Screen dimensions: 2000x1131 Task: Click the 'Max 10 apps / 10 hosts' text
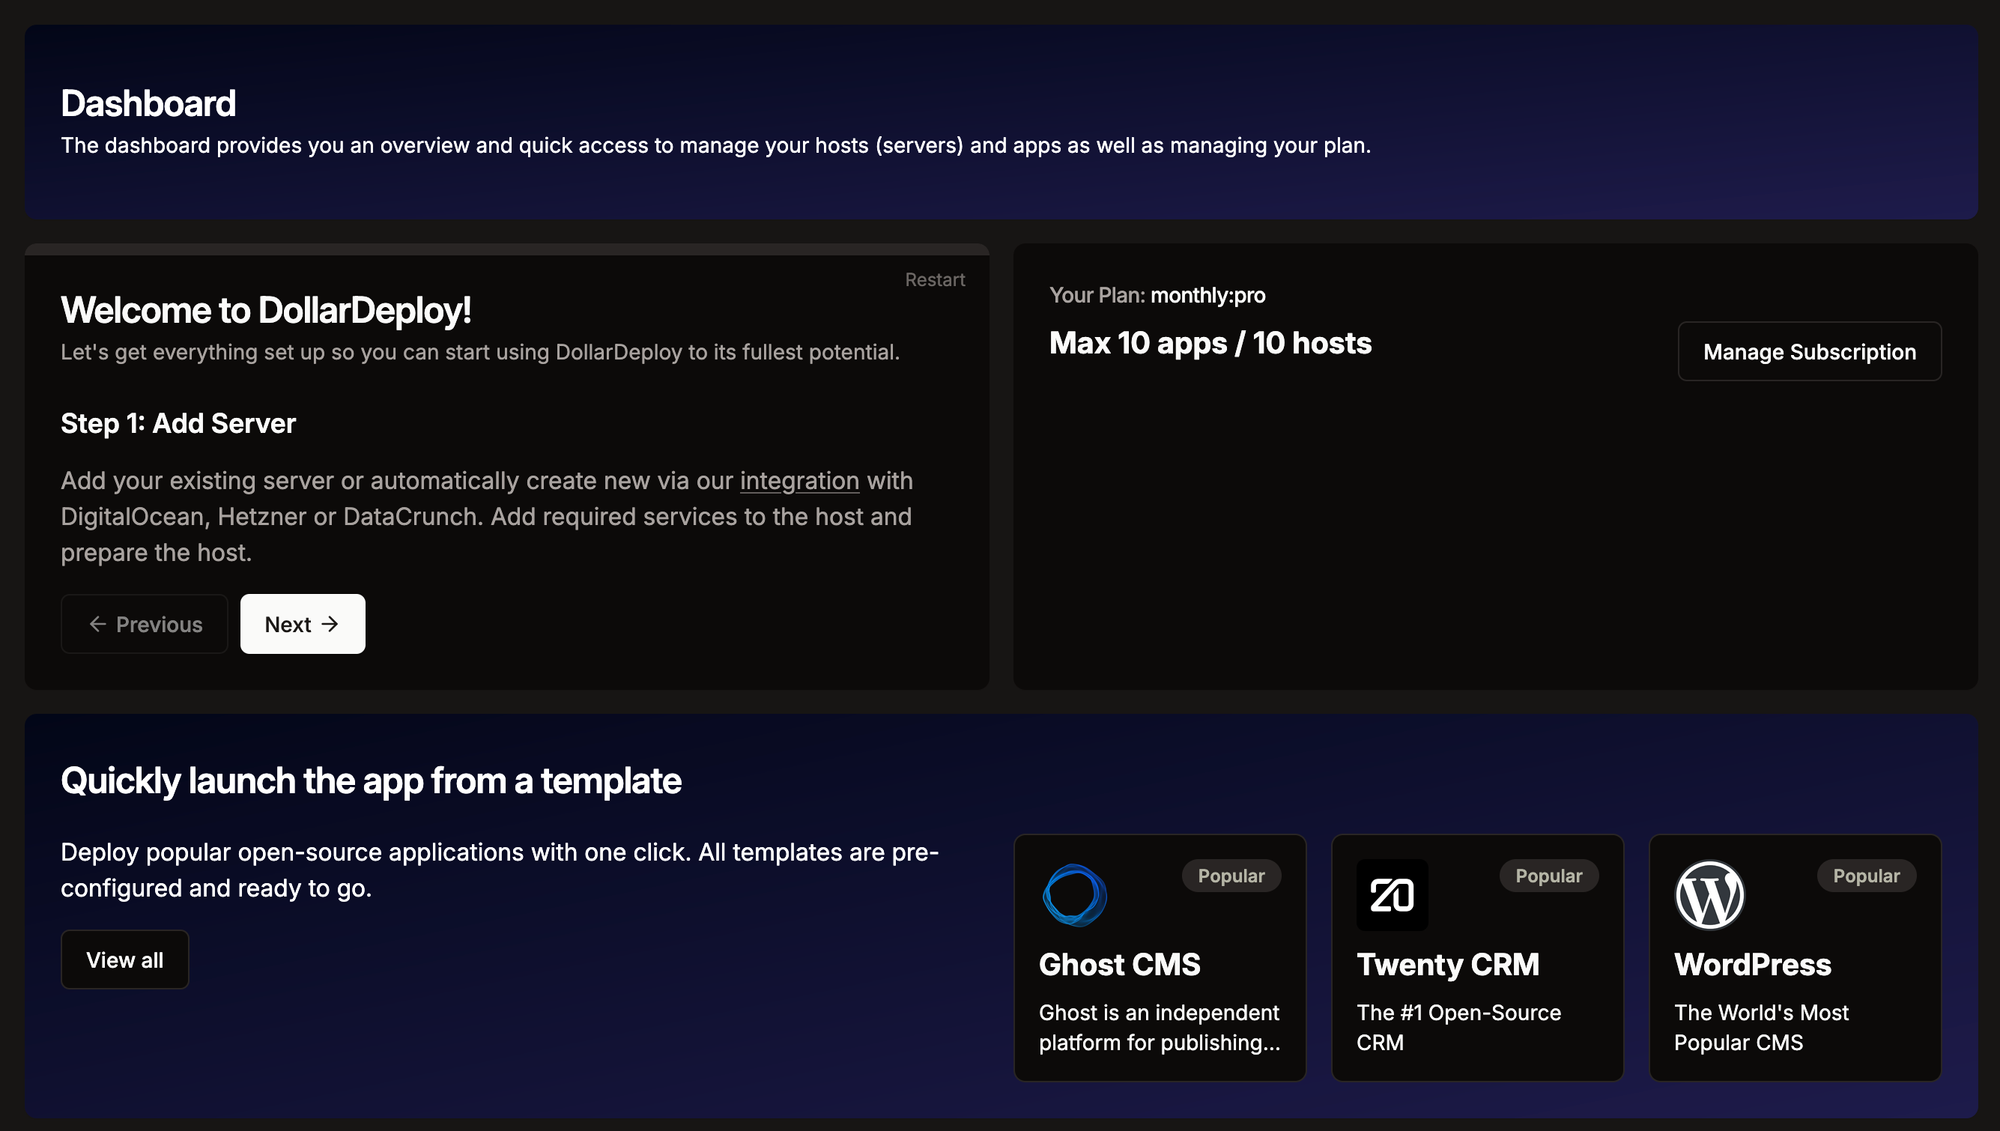[1210, 343]
